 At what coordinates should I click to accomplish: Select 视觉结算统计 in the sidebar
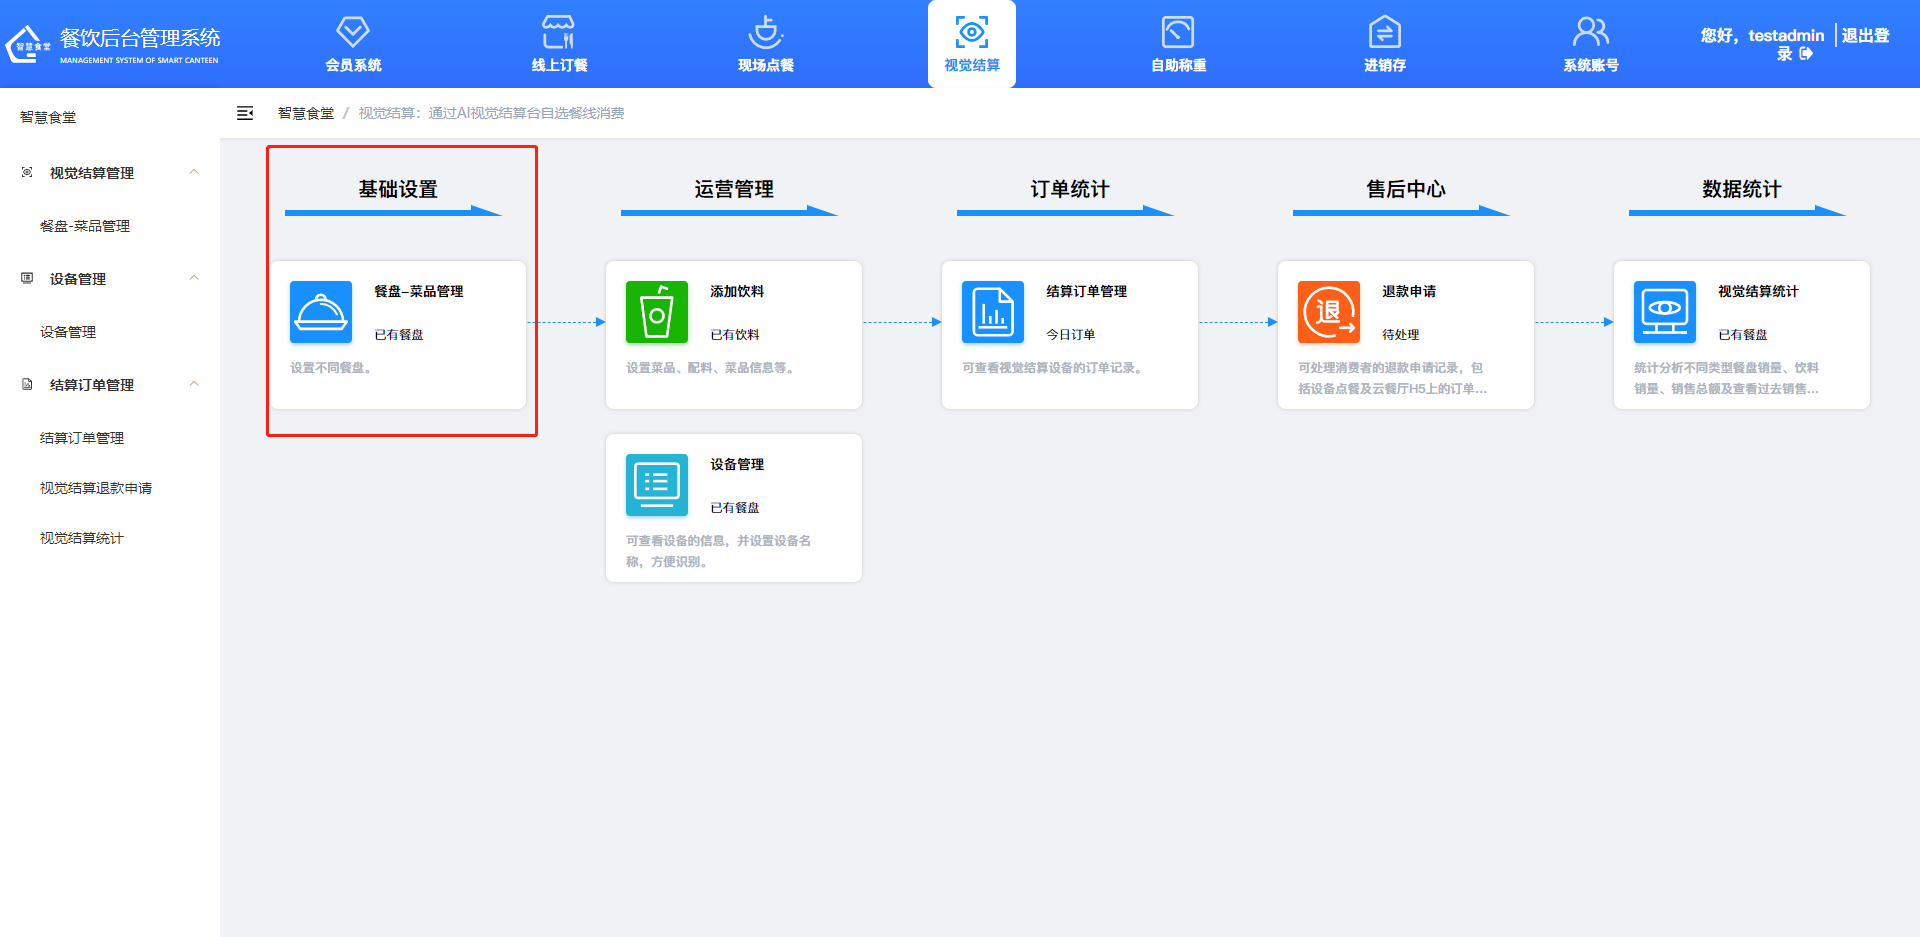[x=82, y=538]
